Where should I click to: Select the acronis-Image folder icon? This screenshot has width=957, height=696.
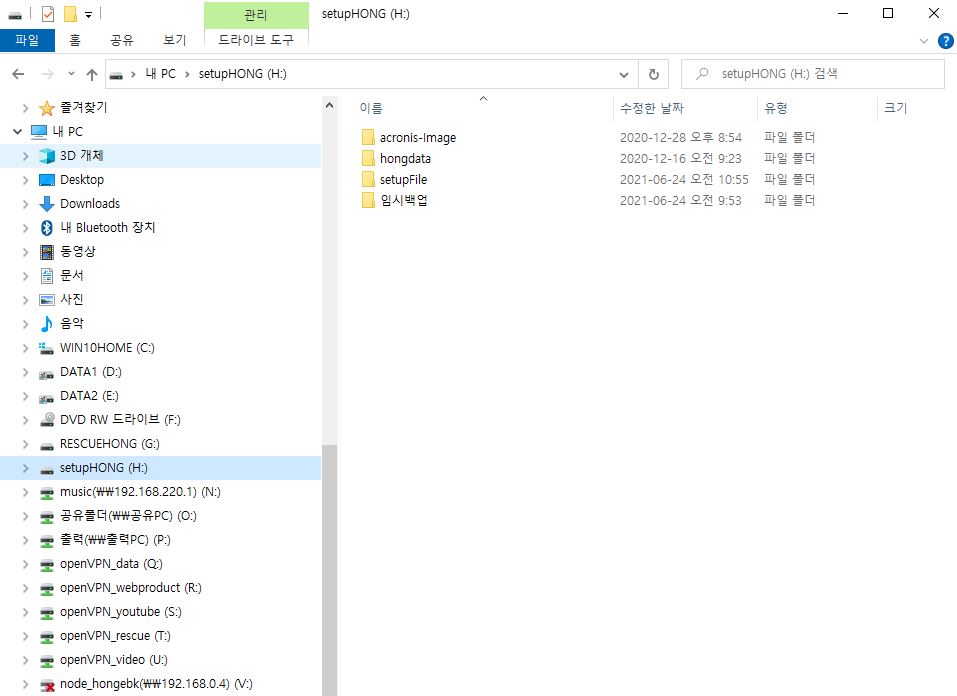tap(368, 137)
